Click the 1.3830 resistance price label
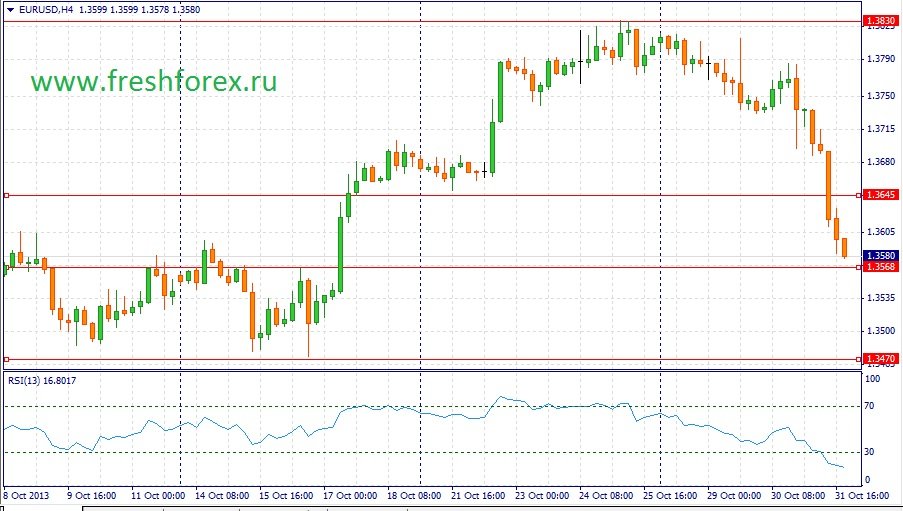 click(881, 21)
